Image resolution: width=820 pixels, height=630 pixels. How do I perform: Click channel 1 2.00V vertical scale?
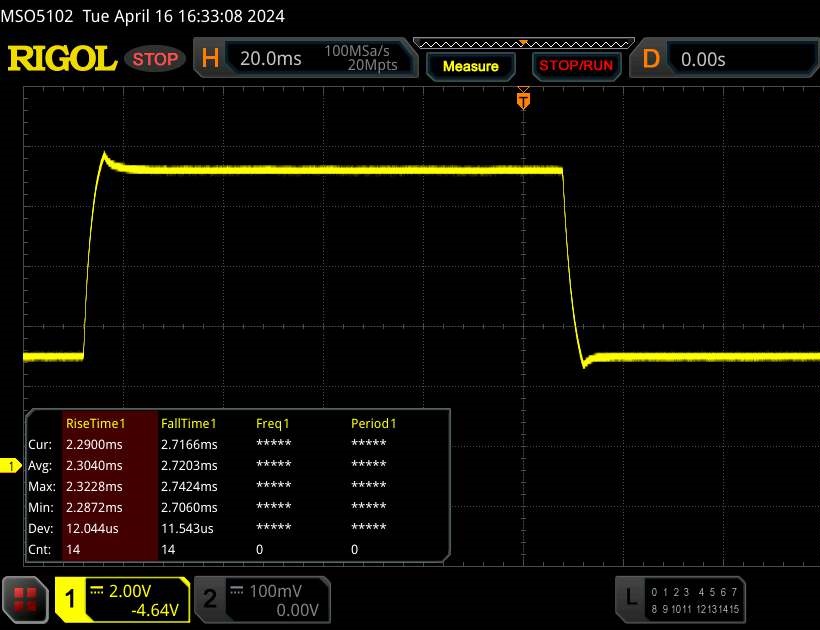[x=130, y=591]
